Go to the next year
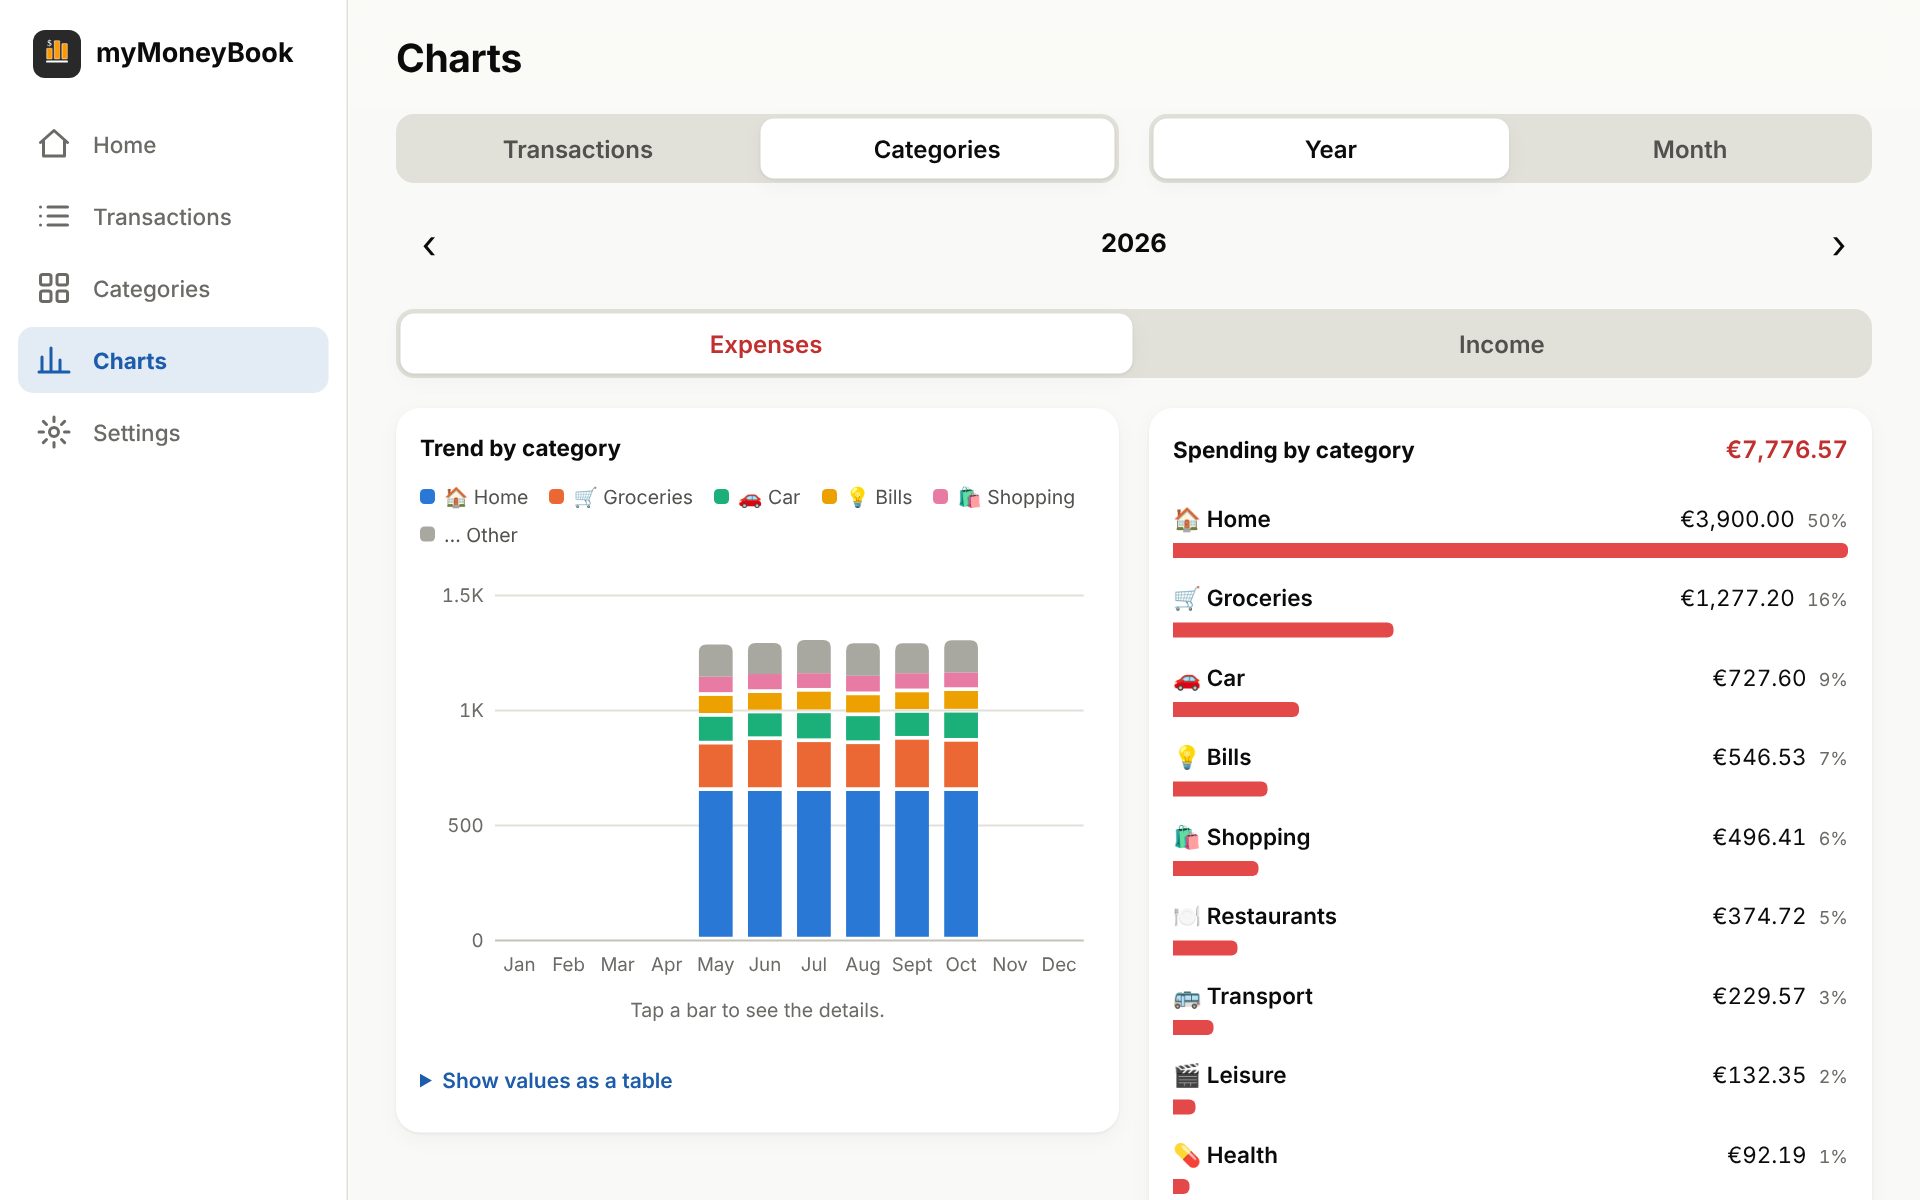This screenshot has width=1920, height=1200. click(x=1838, y=245)
